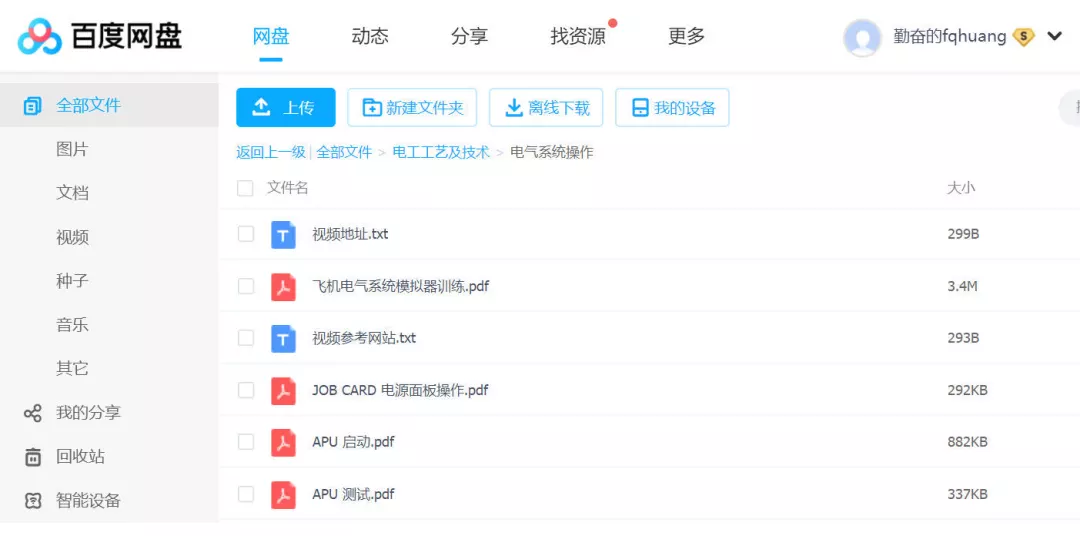Viewport: 1080px width, 536px height.
Task: Open 回收站 recycle bin in sidebar
Action: (x=80, y=456)
